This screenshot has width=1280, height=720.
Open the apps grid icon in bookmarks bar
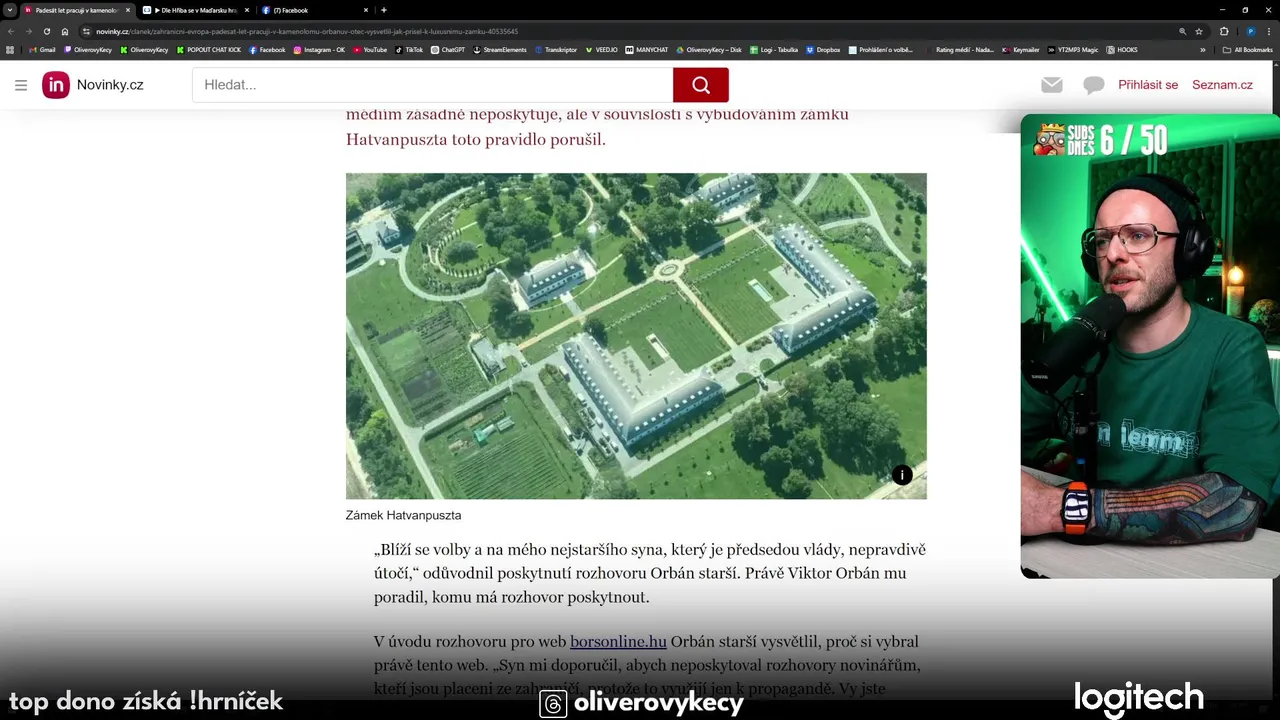pos(10,49)
